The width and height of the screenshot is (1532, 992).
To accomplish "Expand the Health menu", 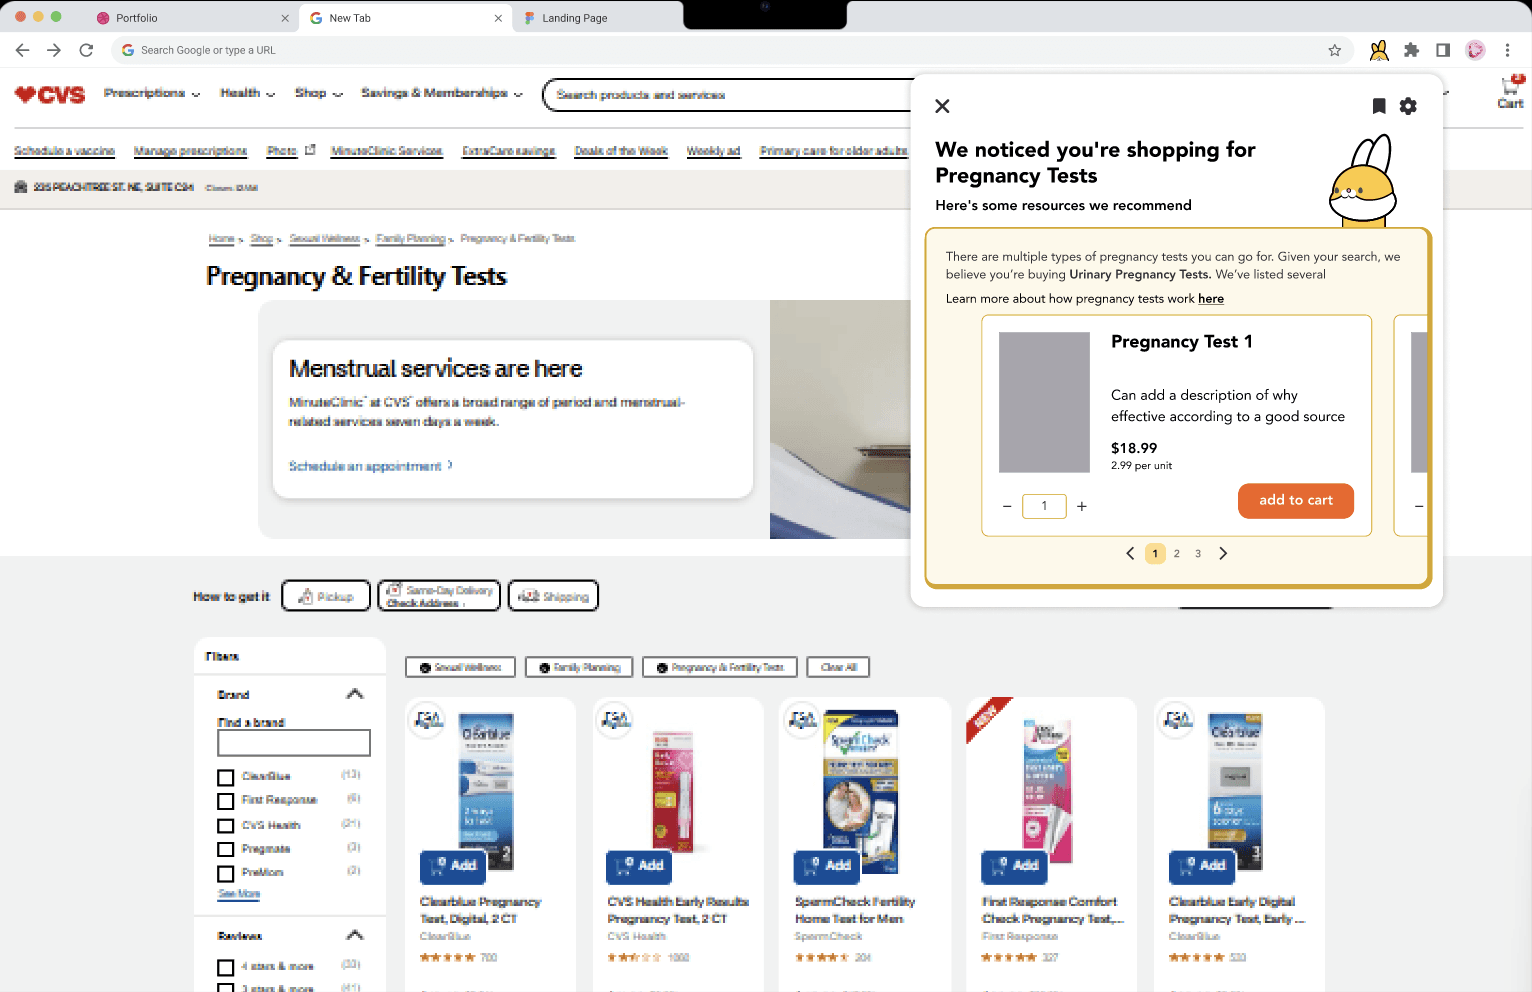I will click(x=247, y=93).
